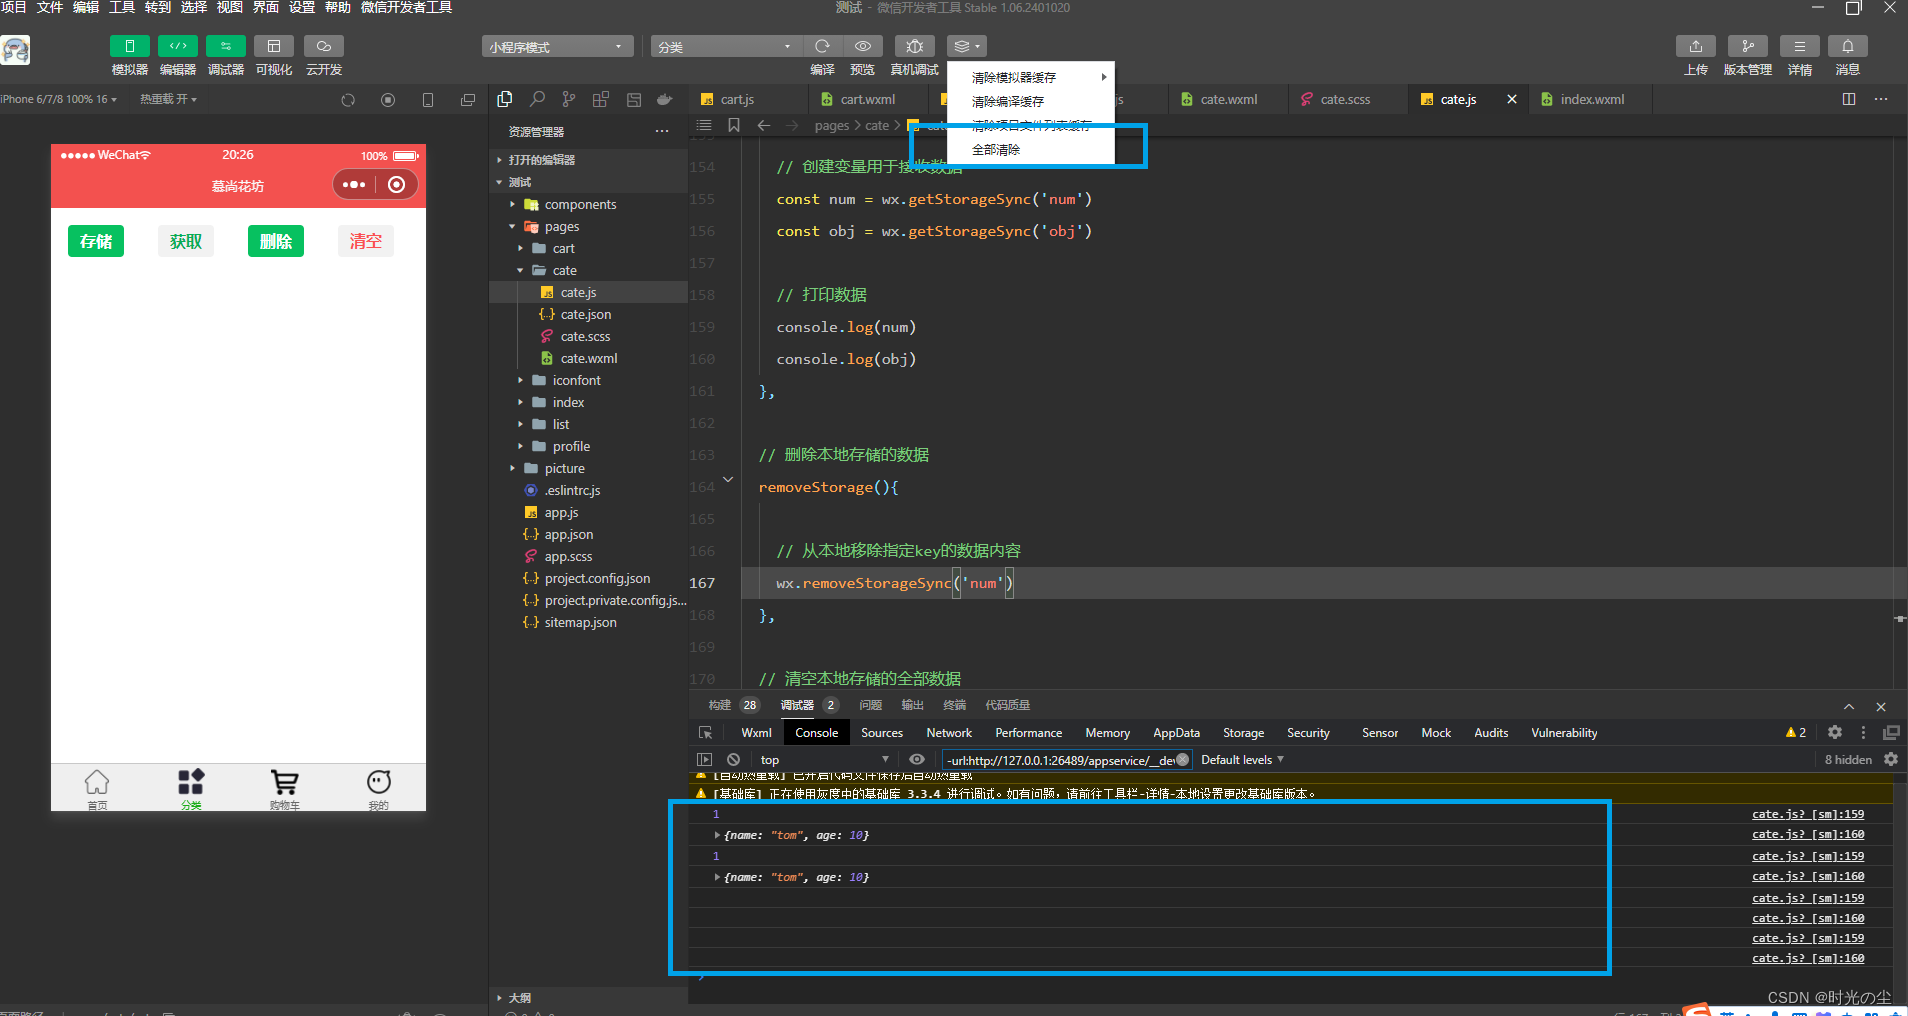Switch to the cart.wxml editor tab
Viewport: 1908px width, 1016px height.
pos(867,99)
